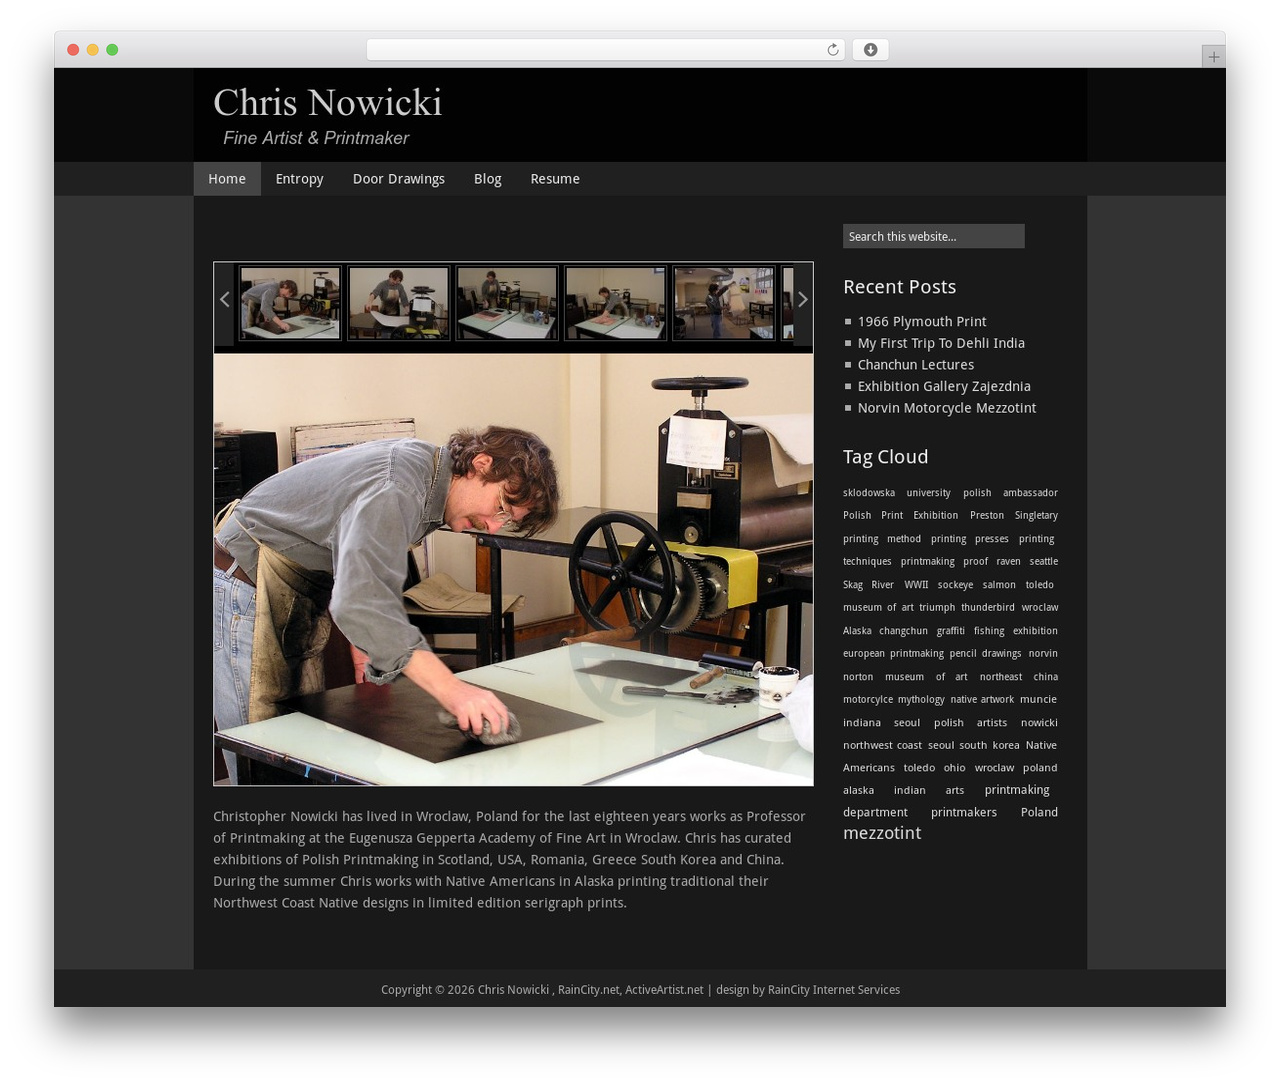
Task: Click the fishing exhibition tag
Action: [1016, 631]
